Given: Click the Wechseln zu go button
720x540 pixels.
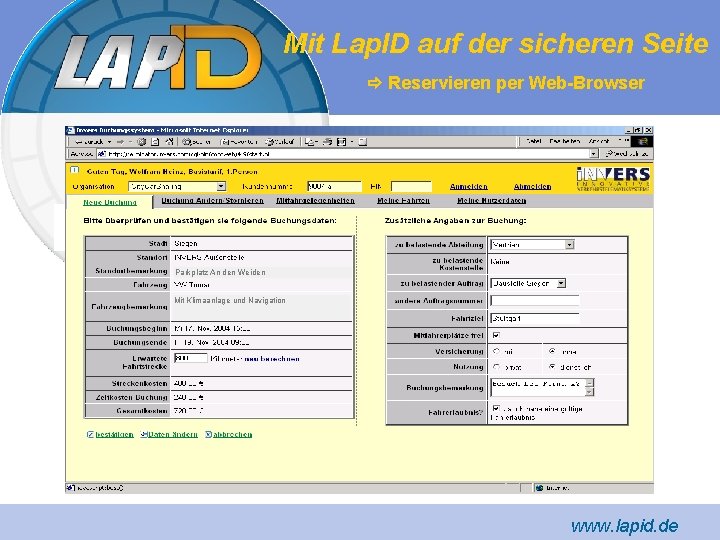Looking at the screenshot, I should point(627,154).
